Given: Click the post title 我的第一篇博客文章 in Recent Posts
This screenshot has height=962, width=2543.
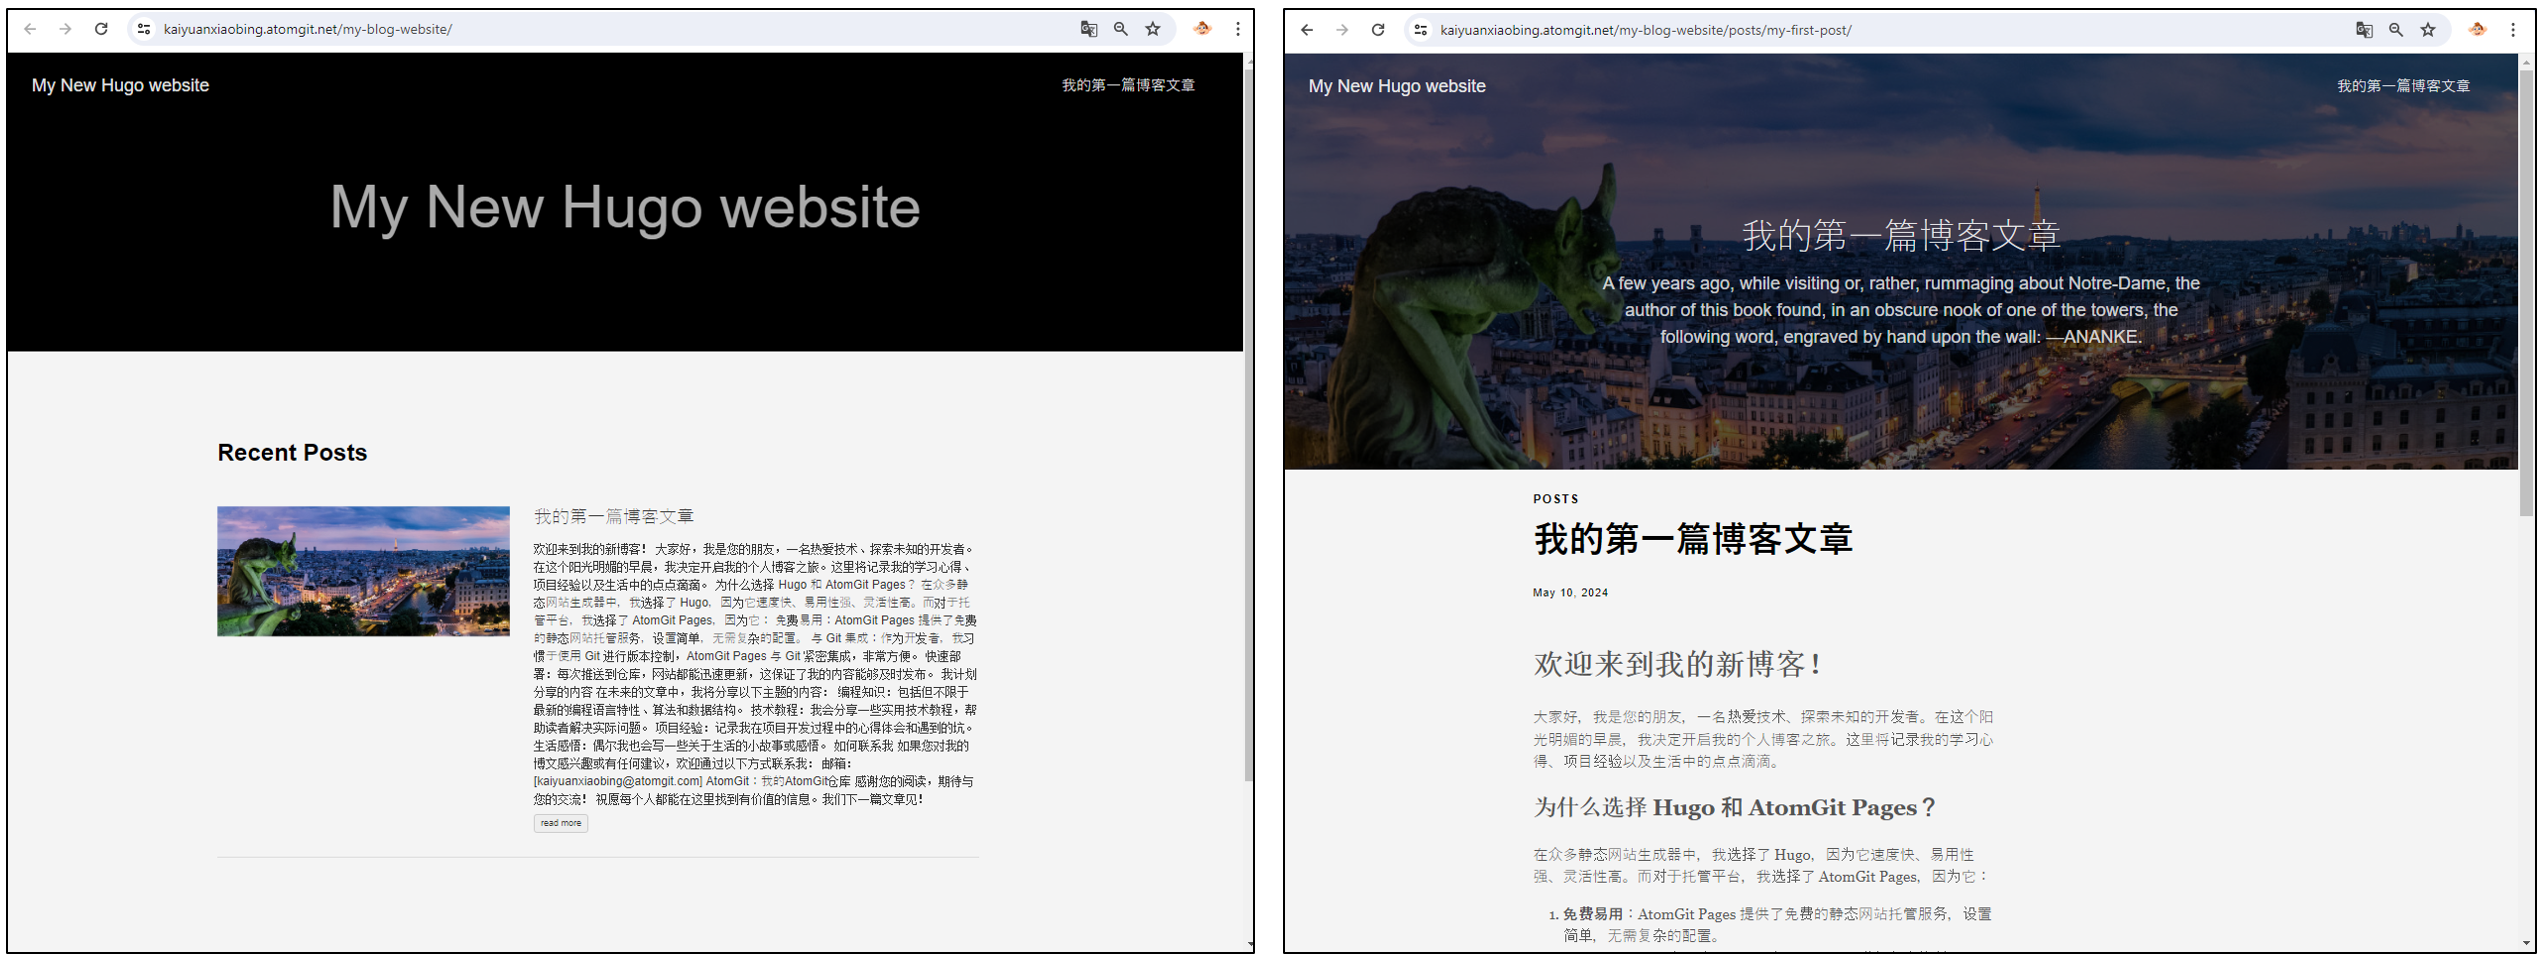Looking at the screenshot, I should tap(613, 516).
